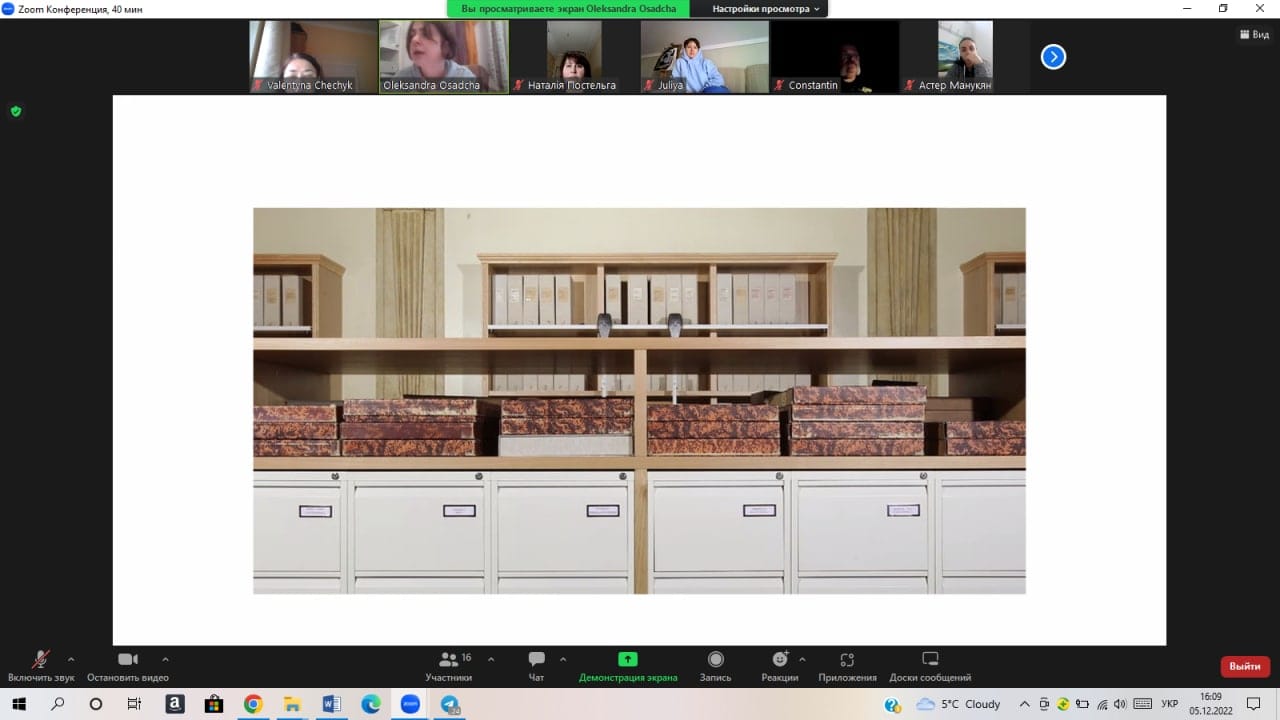The image size is (1280, 720).
Task: Click the battery icon in system tray
Action: (x=1081, y=704)
